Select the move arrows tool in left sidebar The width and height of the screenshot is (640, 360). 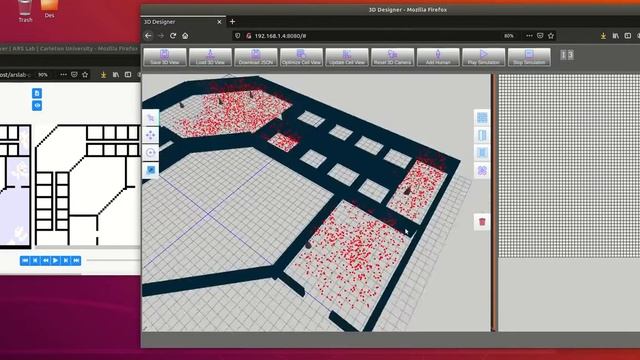coord(151,136)
